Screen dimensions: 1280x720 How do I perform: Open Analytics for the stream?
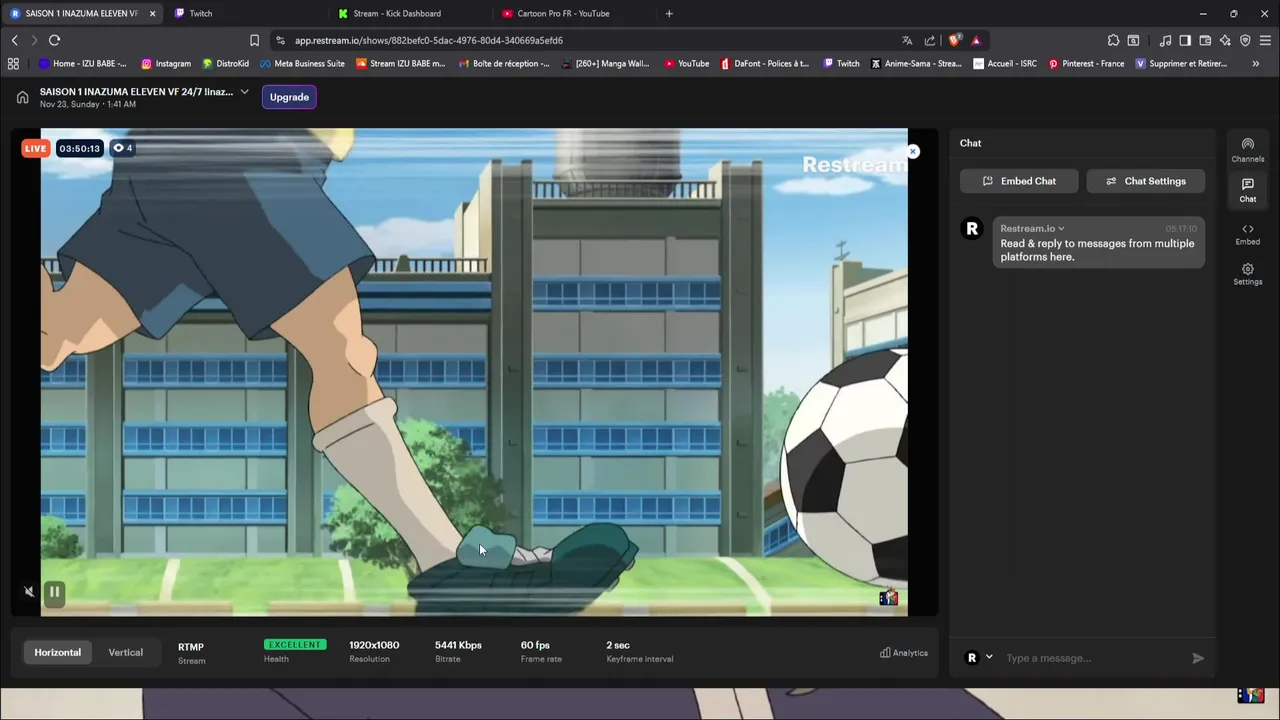coord(904,653)
